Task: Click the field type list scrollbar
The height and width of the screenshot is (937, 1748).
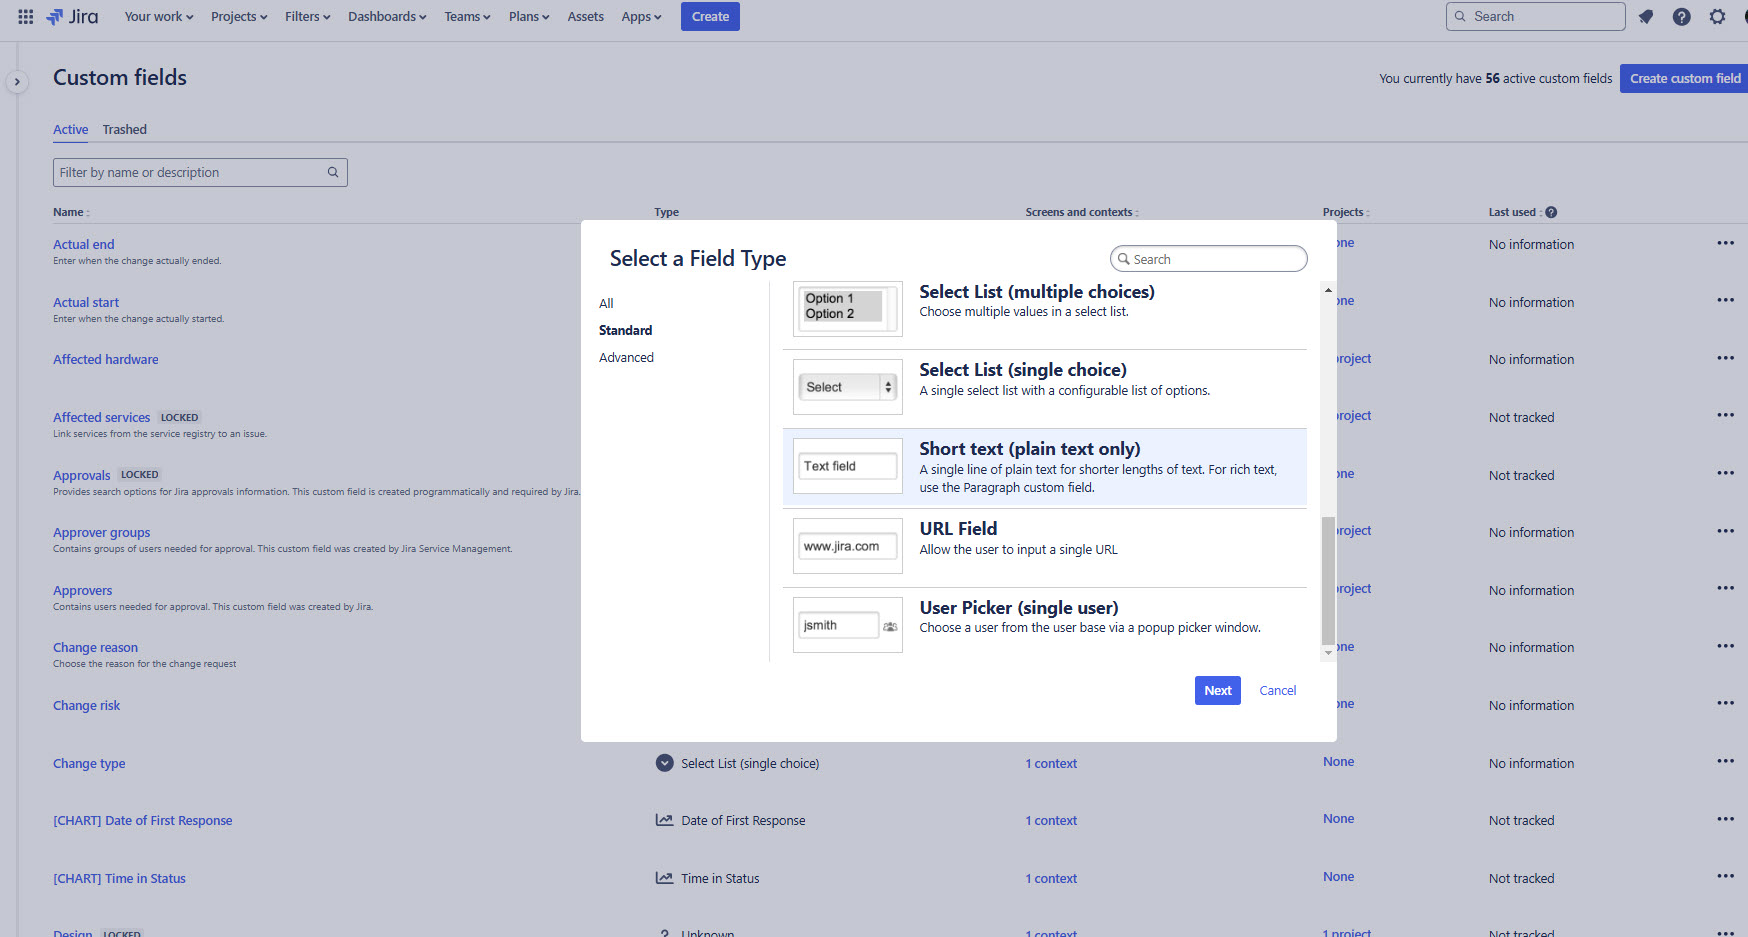Action: click(1328, 580)
